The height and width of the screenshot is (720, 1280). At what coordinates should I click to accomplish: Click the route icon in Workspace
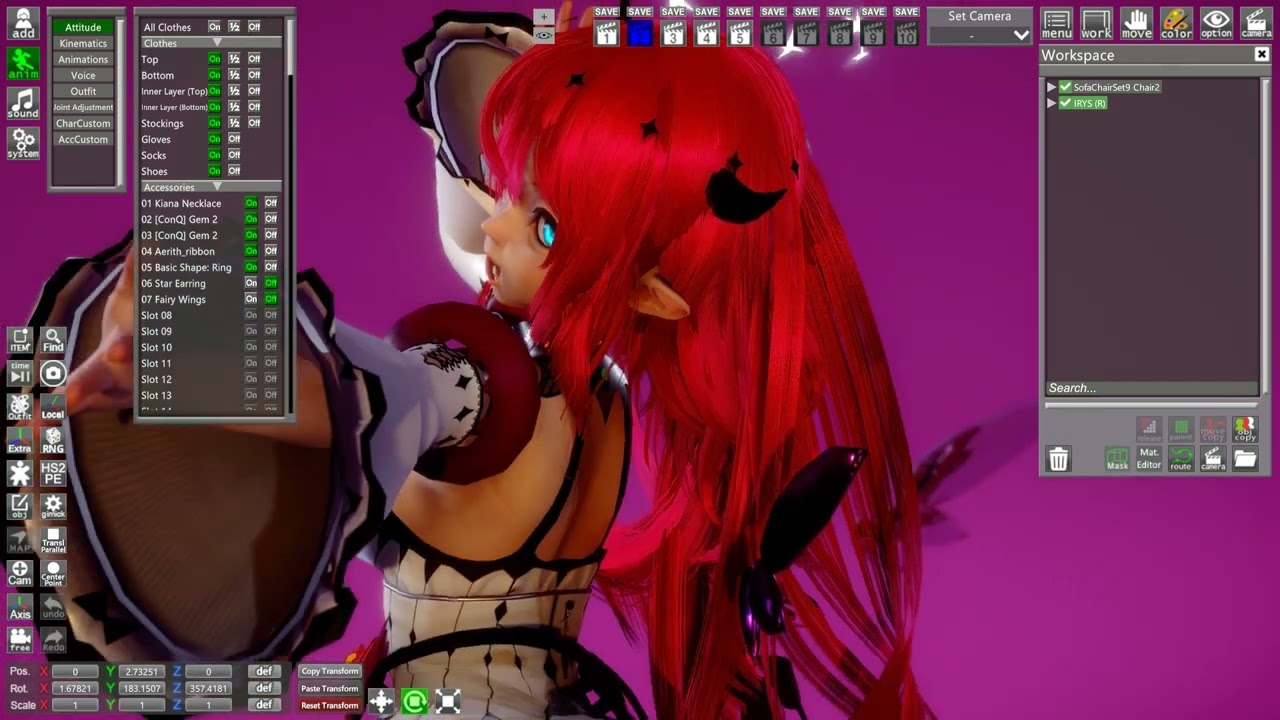click(1181, 459)
